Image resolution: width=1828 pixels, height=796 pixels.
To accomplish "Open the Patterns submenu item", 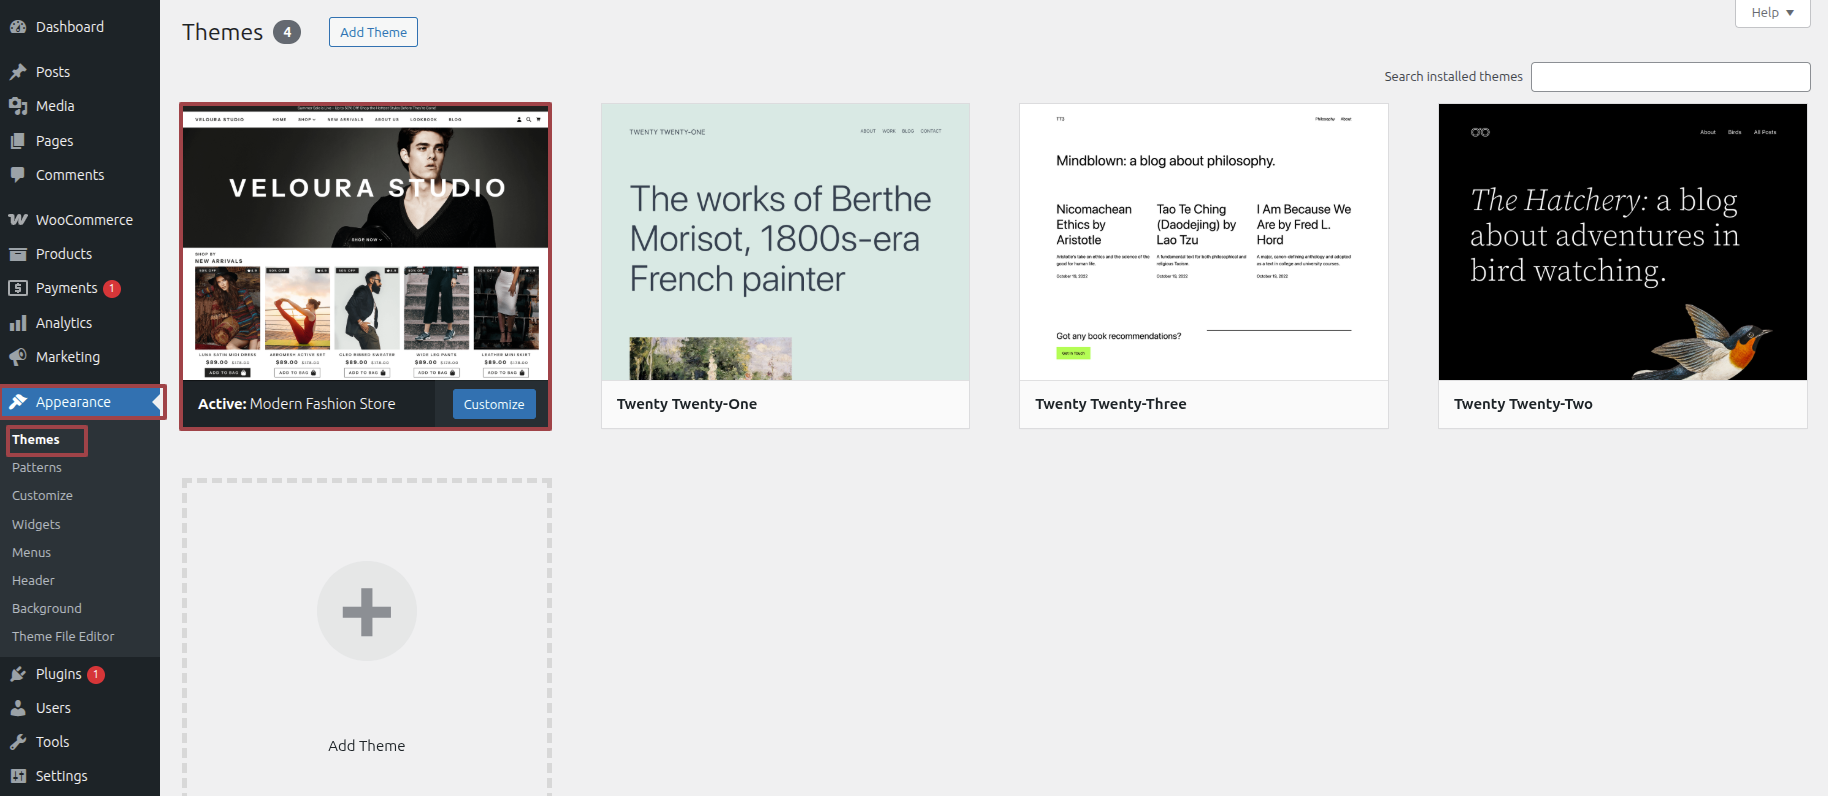I will click(37, 468).
